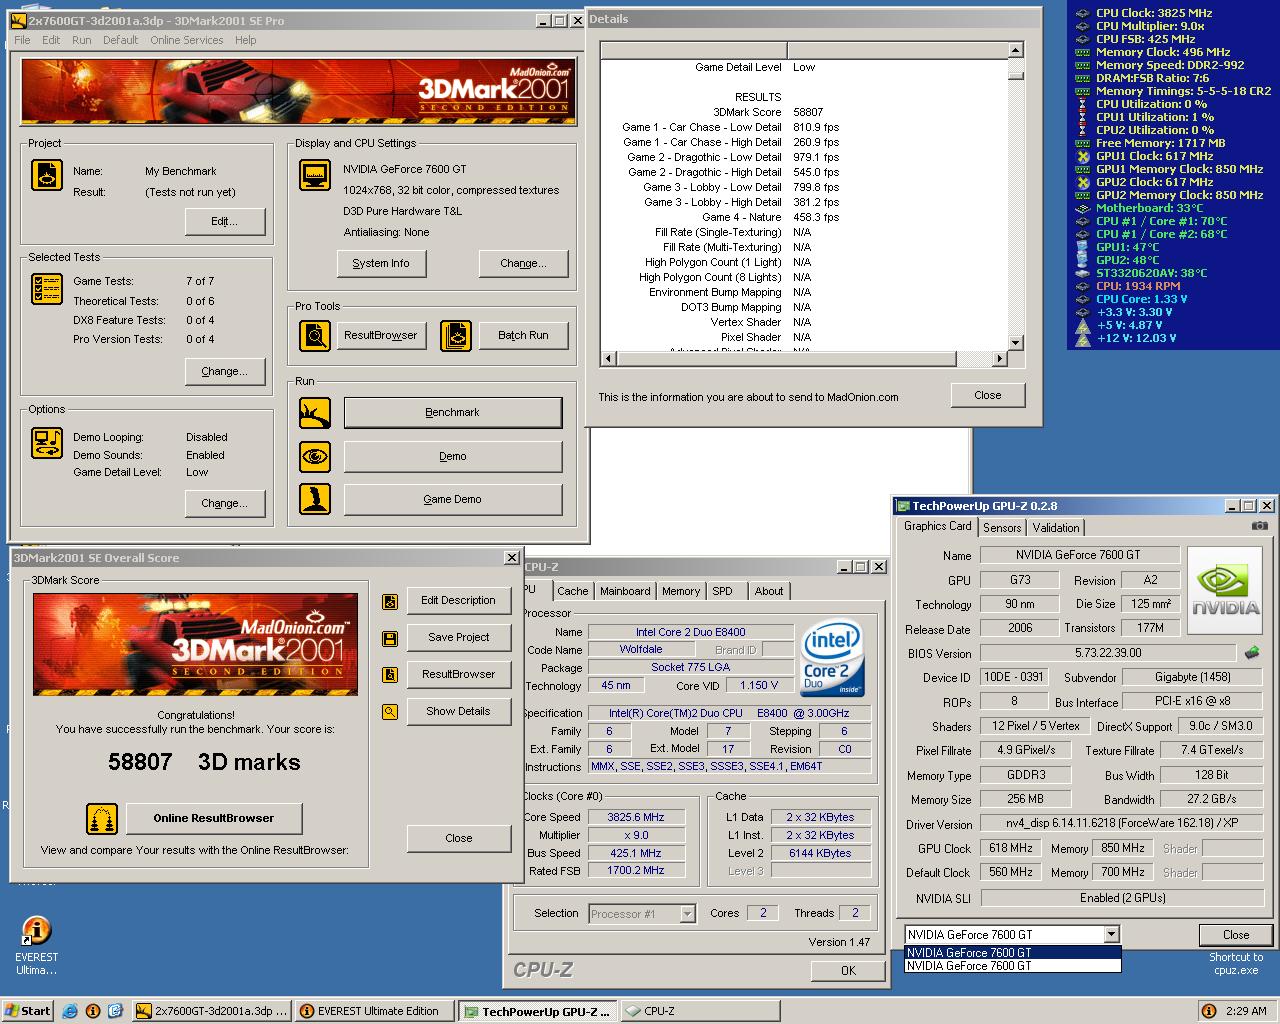Start the Benchmark run
Image resolution: width=1280 pixels, height=1024 pixels.
[x=452, y=412]
